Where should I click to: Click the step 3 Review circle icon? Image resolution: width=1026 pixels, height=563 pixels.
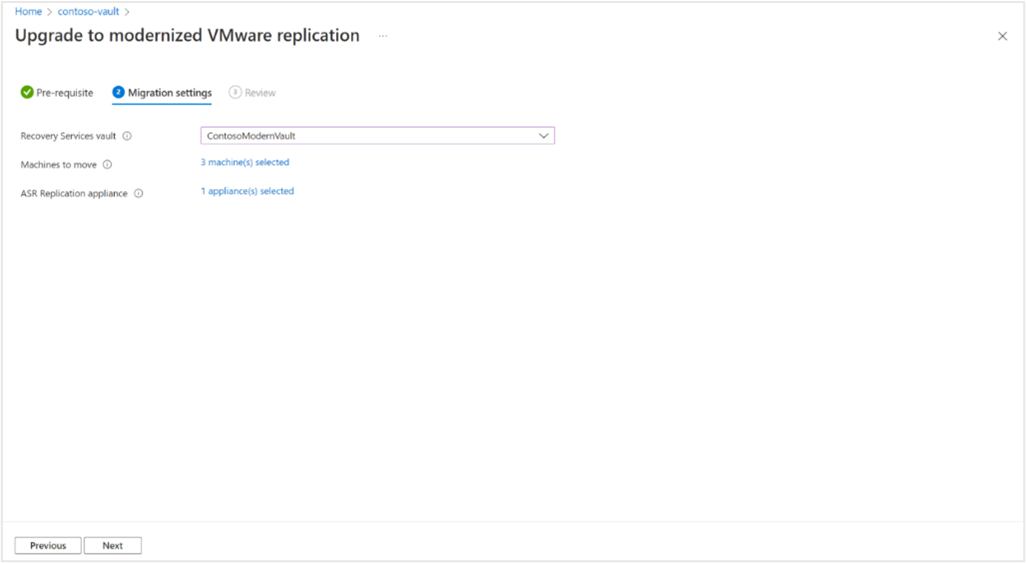coord(235,92)
